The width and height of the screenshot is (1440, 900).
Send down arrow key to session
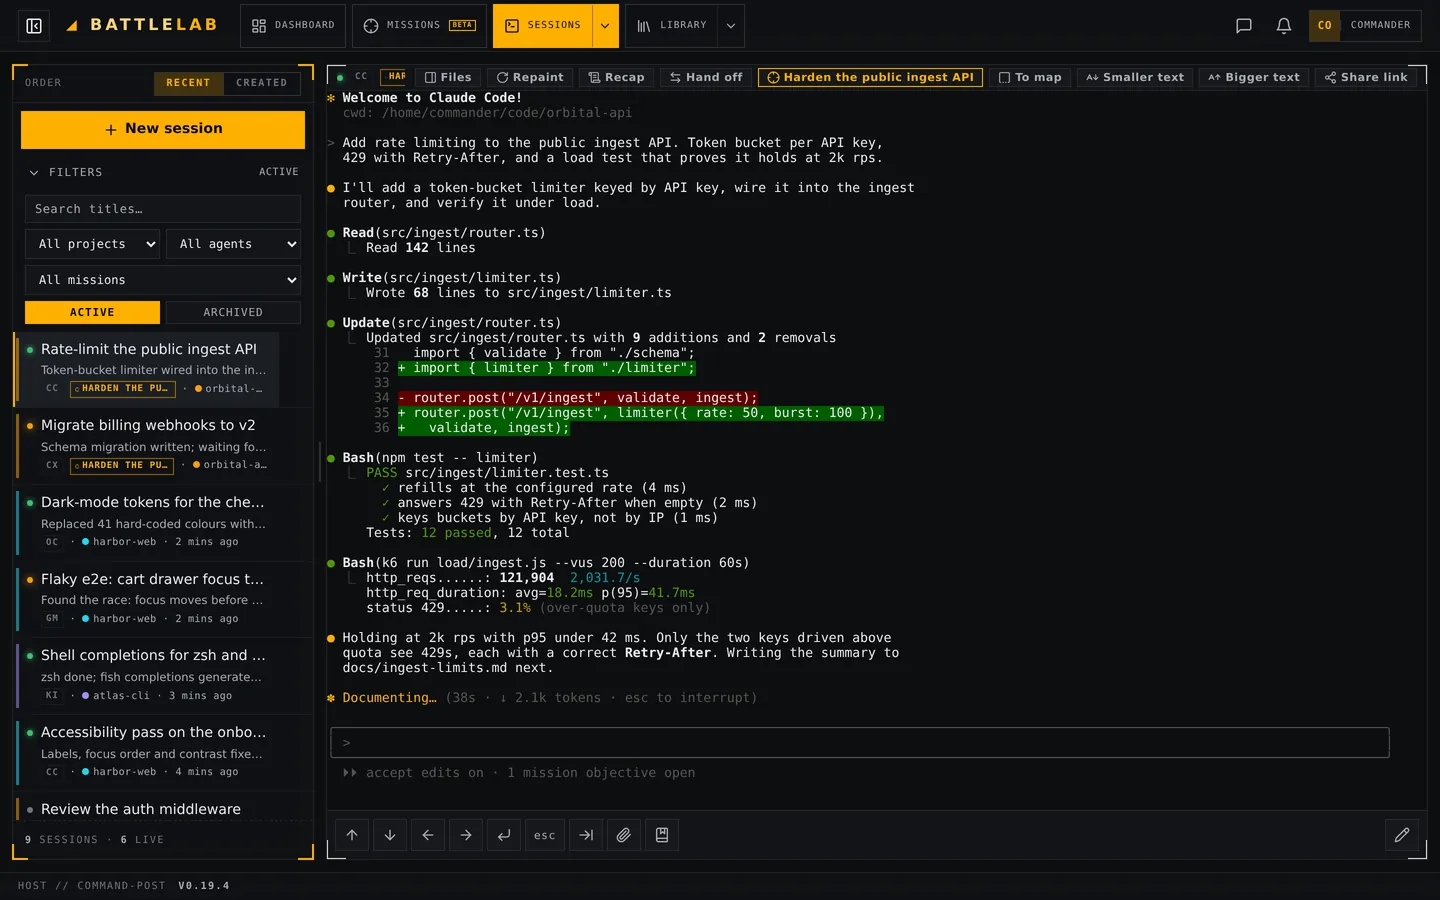click(390, 835)
